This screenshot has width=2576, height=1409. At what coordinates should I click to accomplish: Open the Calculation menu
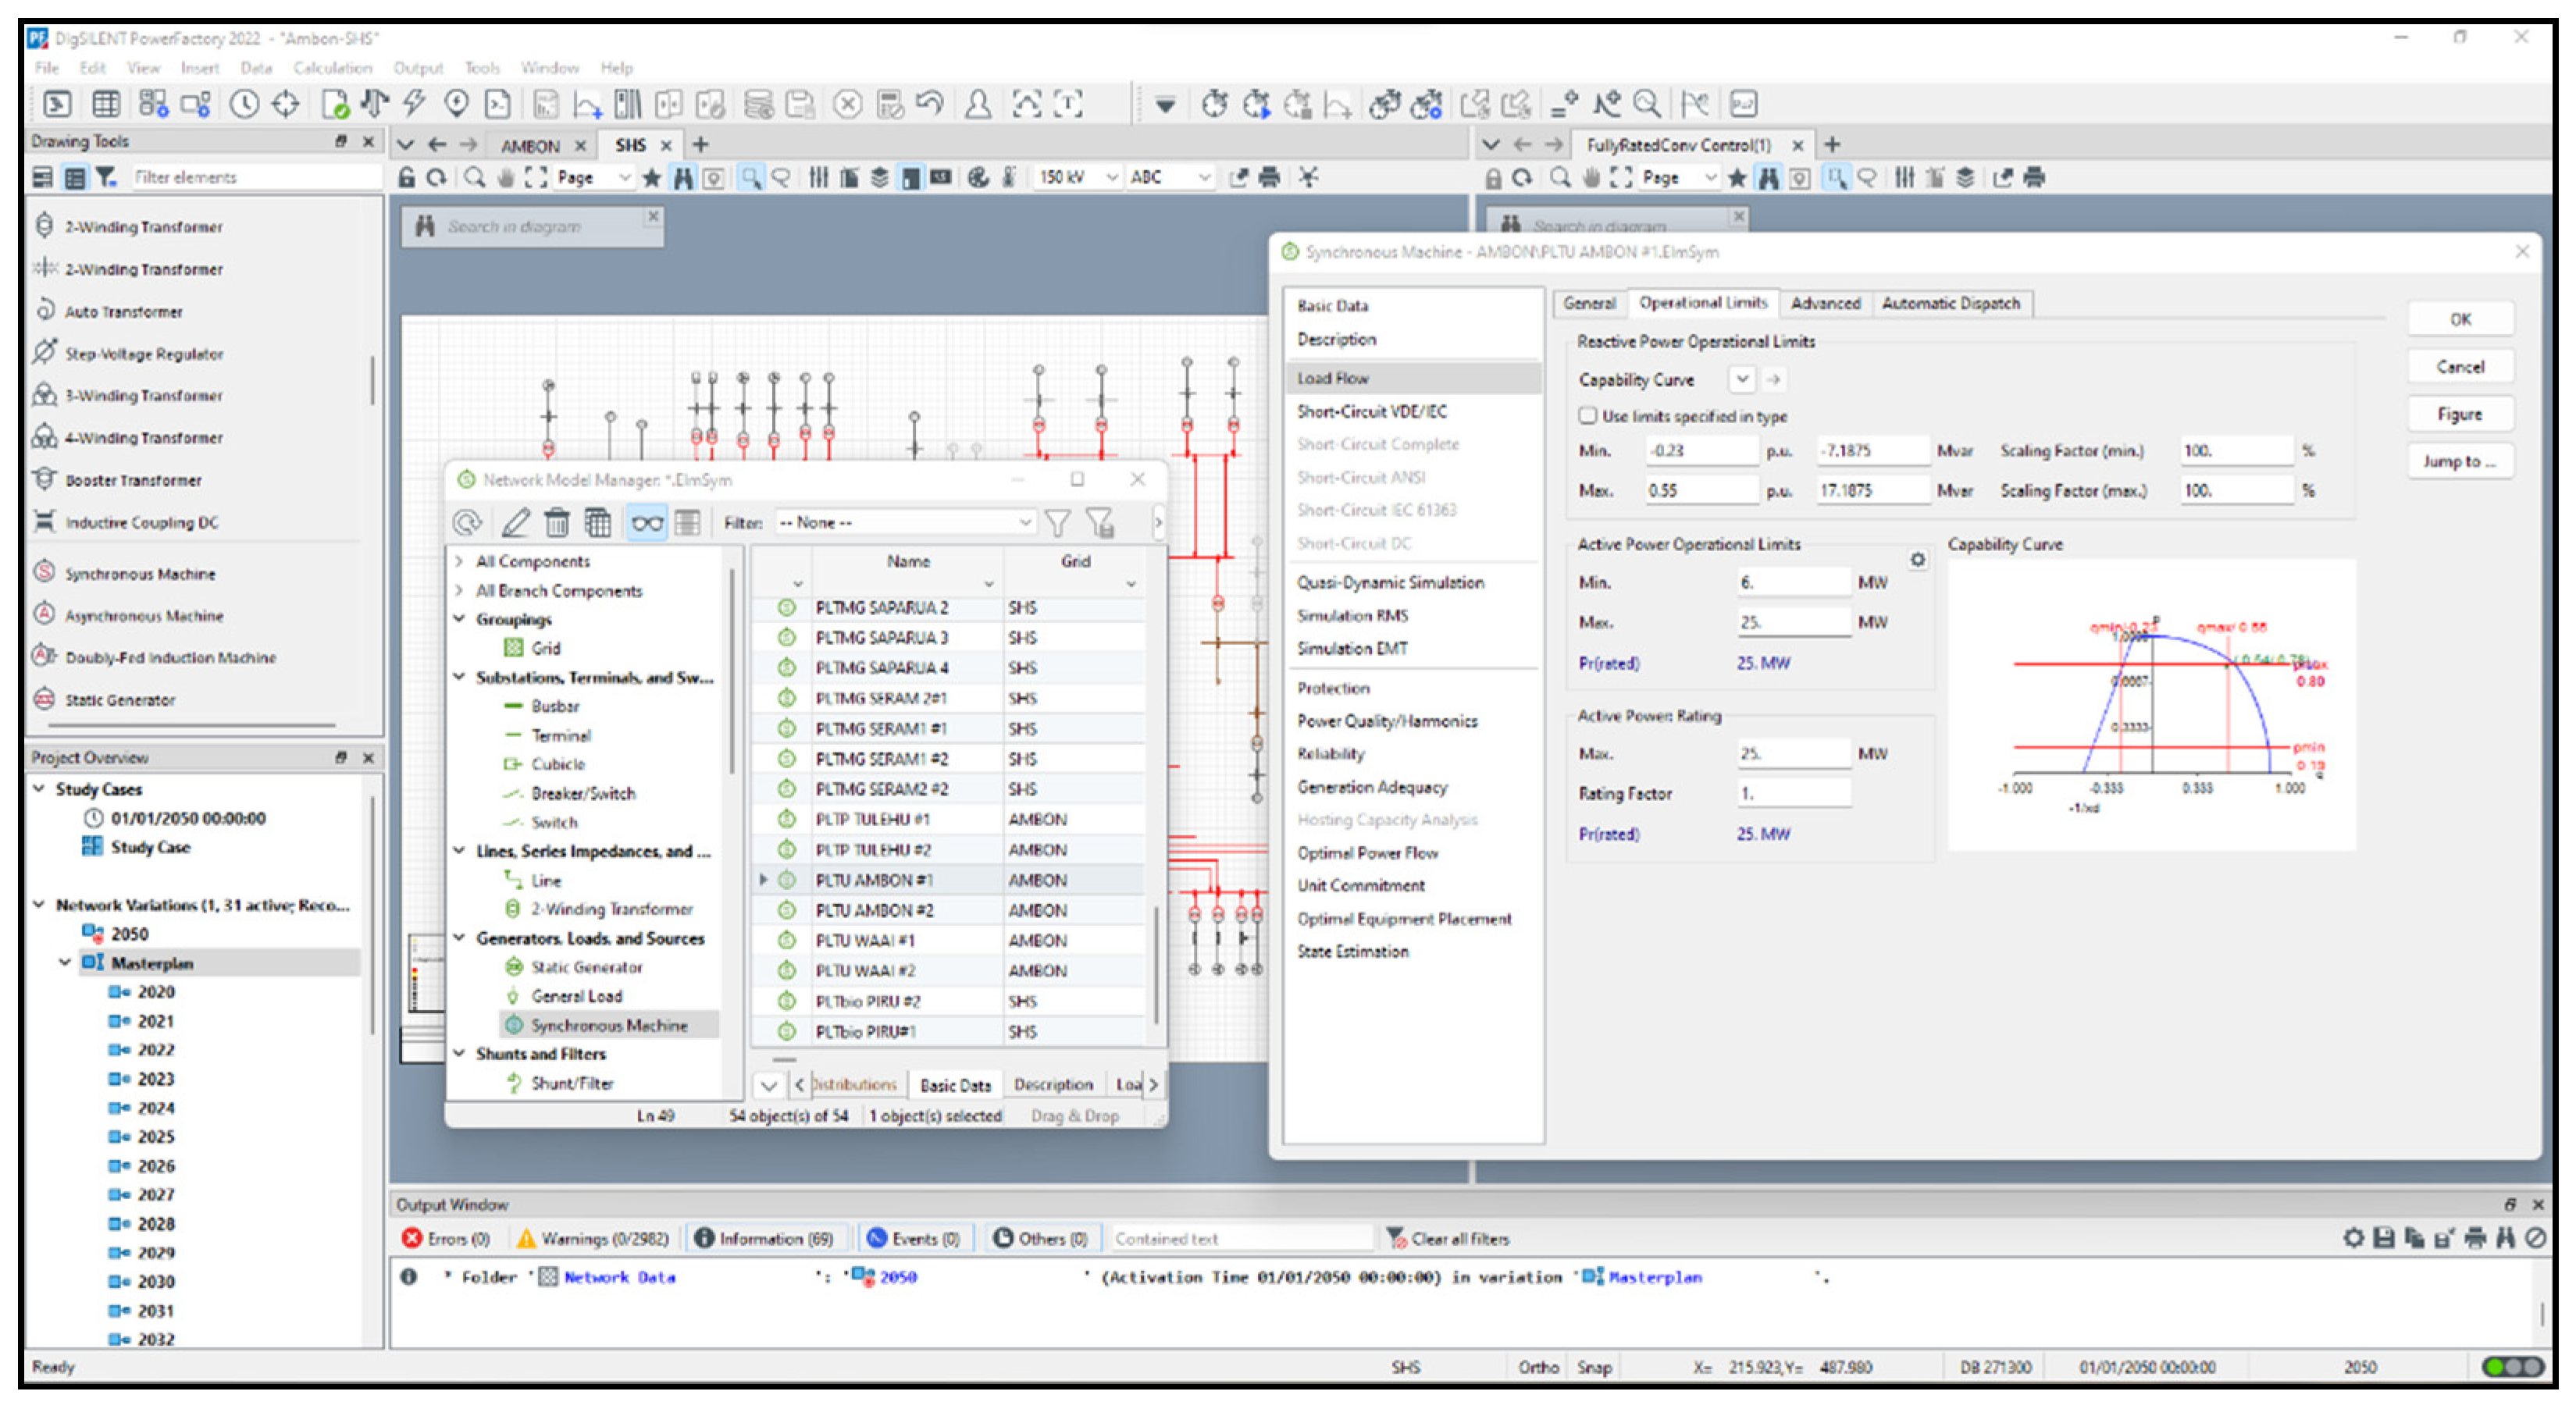(x=332, y=68)
